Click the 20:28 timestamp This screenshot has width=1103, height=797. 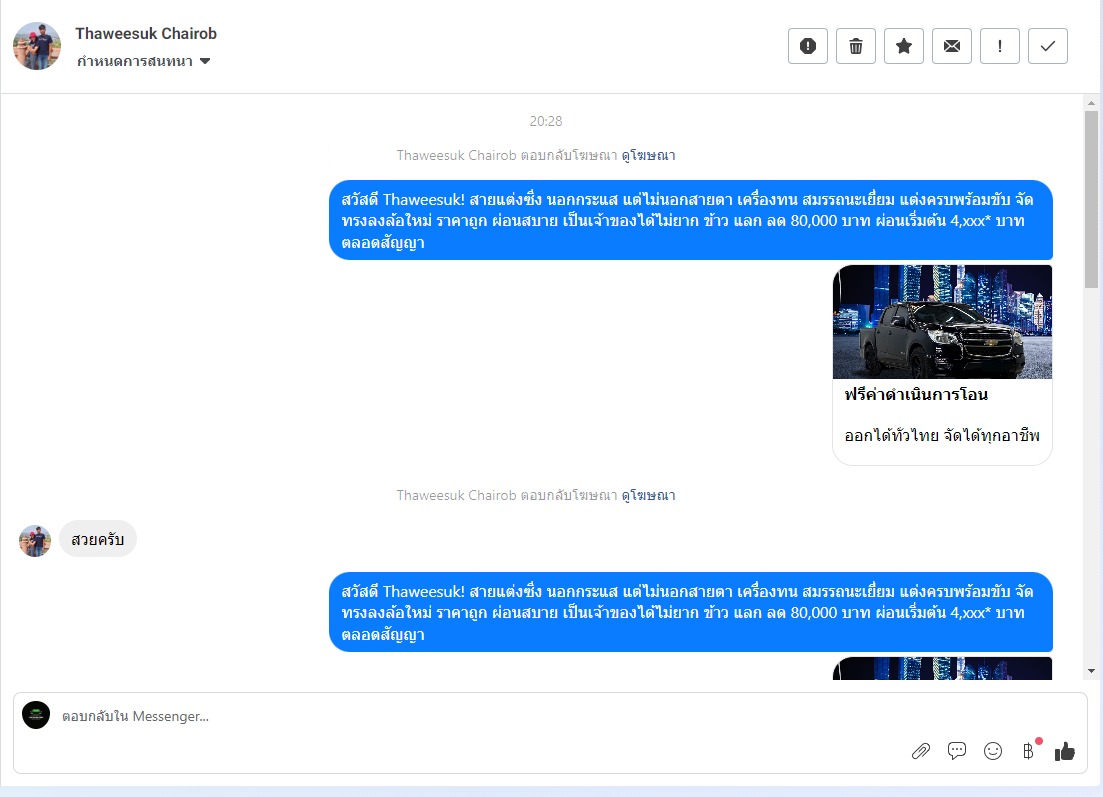[x=546, y=121]
